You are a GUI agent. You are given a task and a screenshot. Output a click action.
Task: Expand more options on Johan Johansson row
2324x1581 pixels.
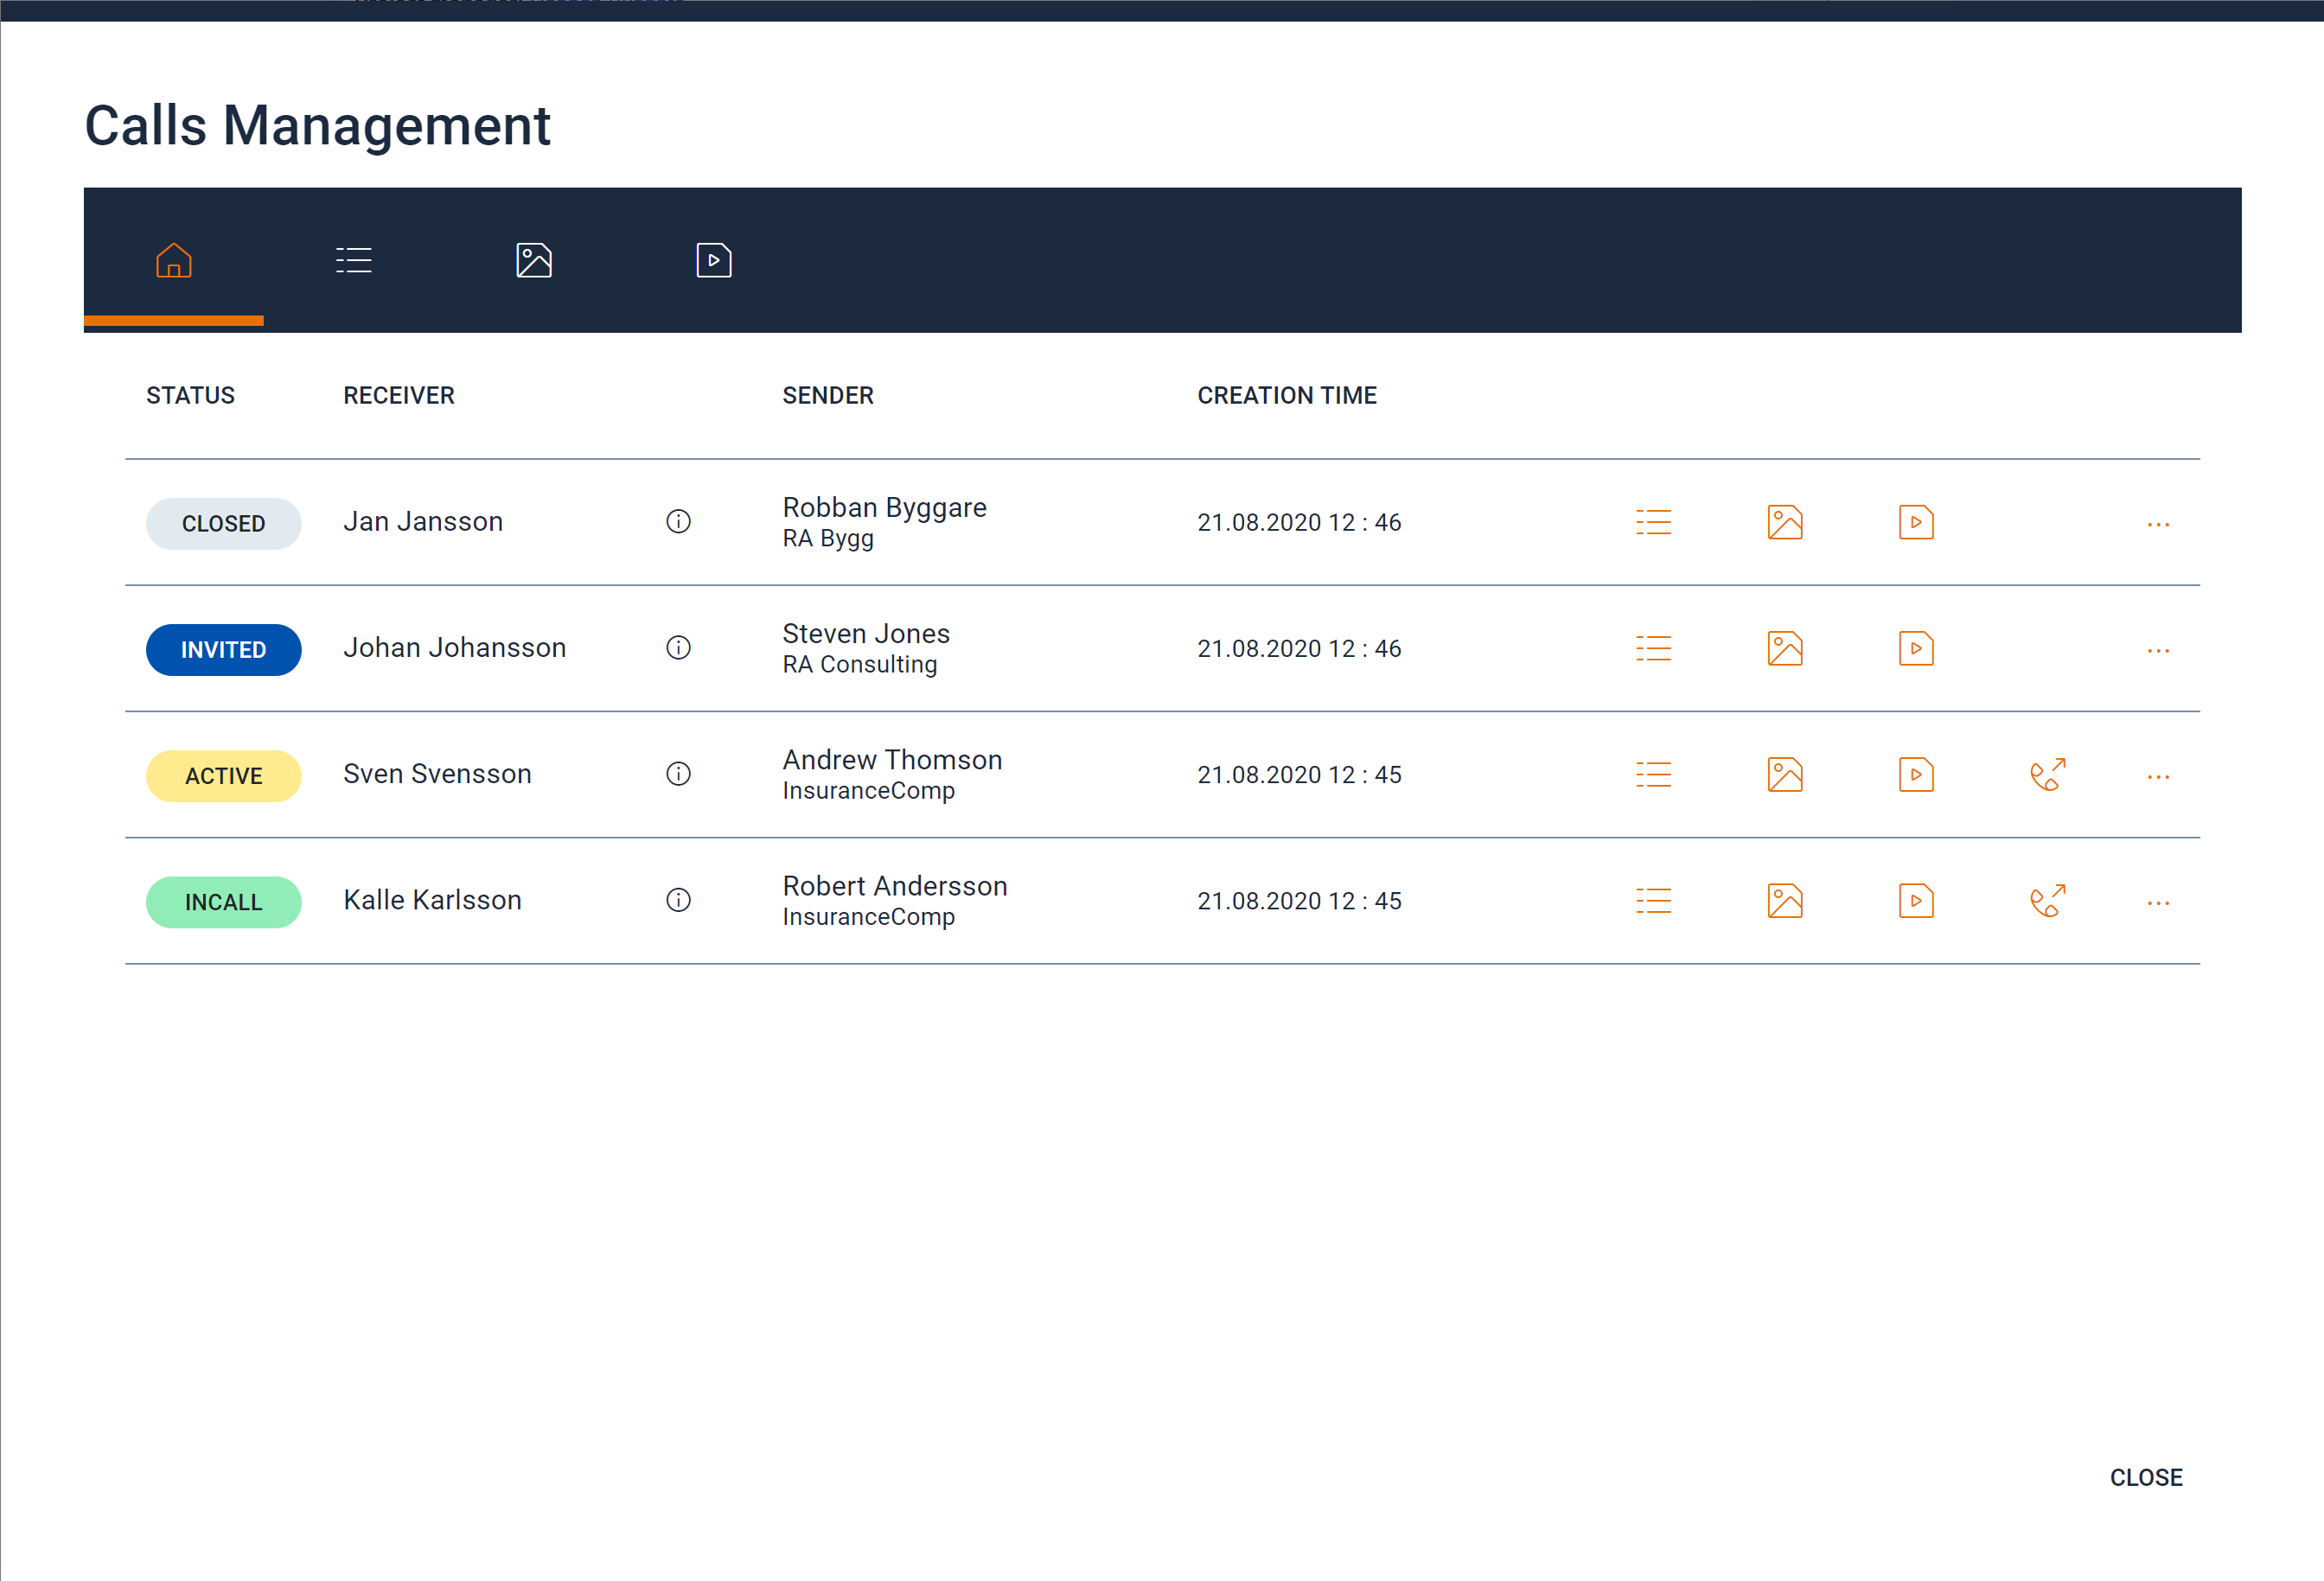click(2158, 650)
